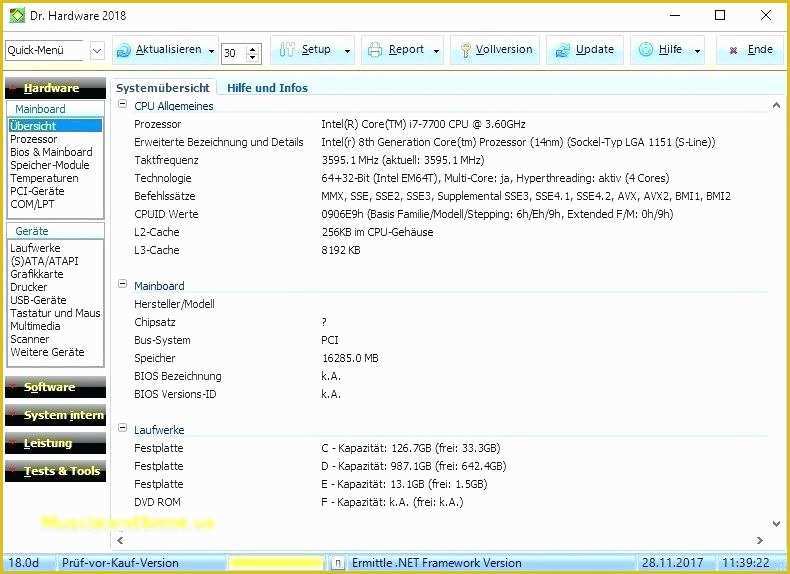790x574 pixels.
Task: Collapse the Laufwerke section in overview
Action: click(x=122, y=428)
